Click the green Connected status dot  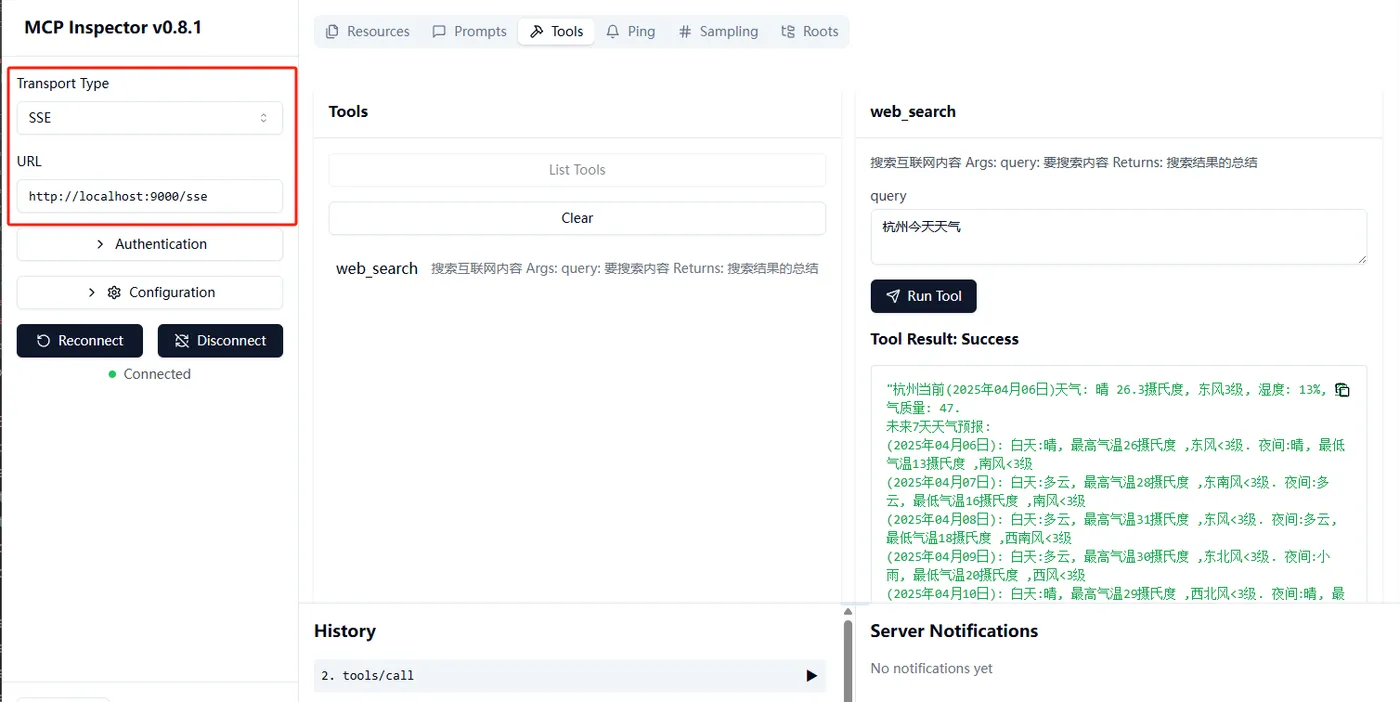point(113,374)
